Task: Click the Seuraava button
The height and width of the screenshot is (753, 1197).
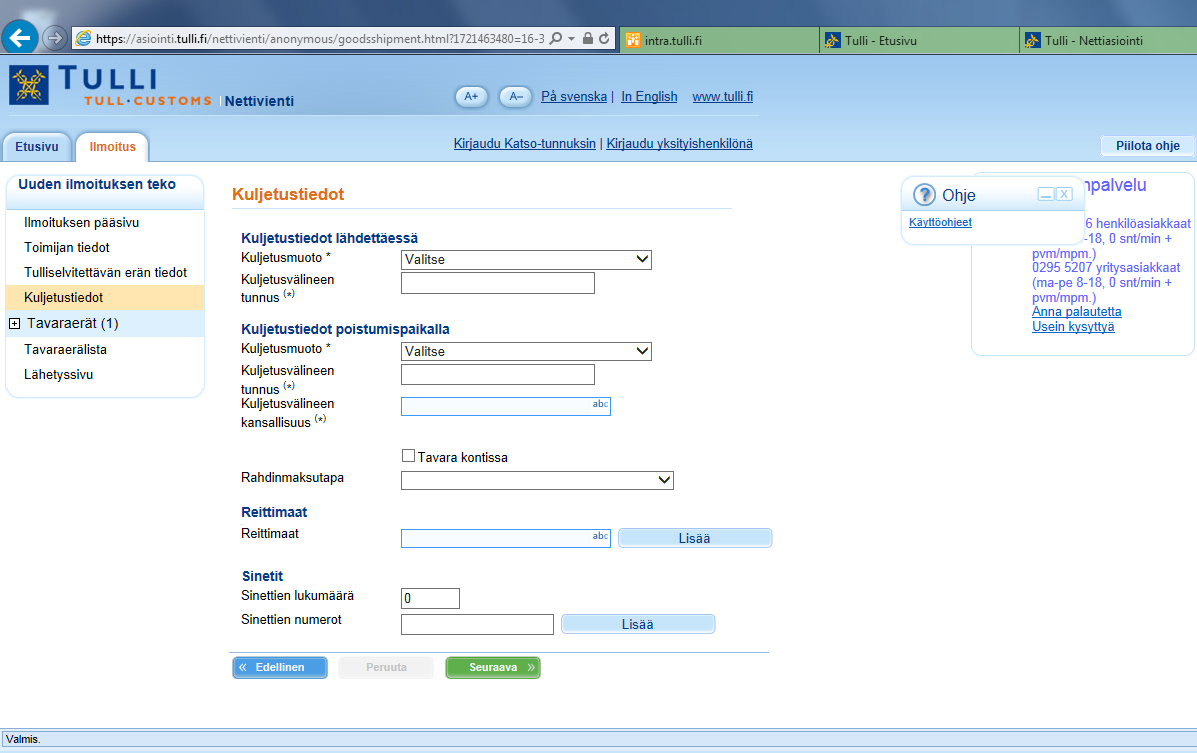Action: click(493, 667)
